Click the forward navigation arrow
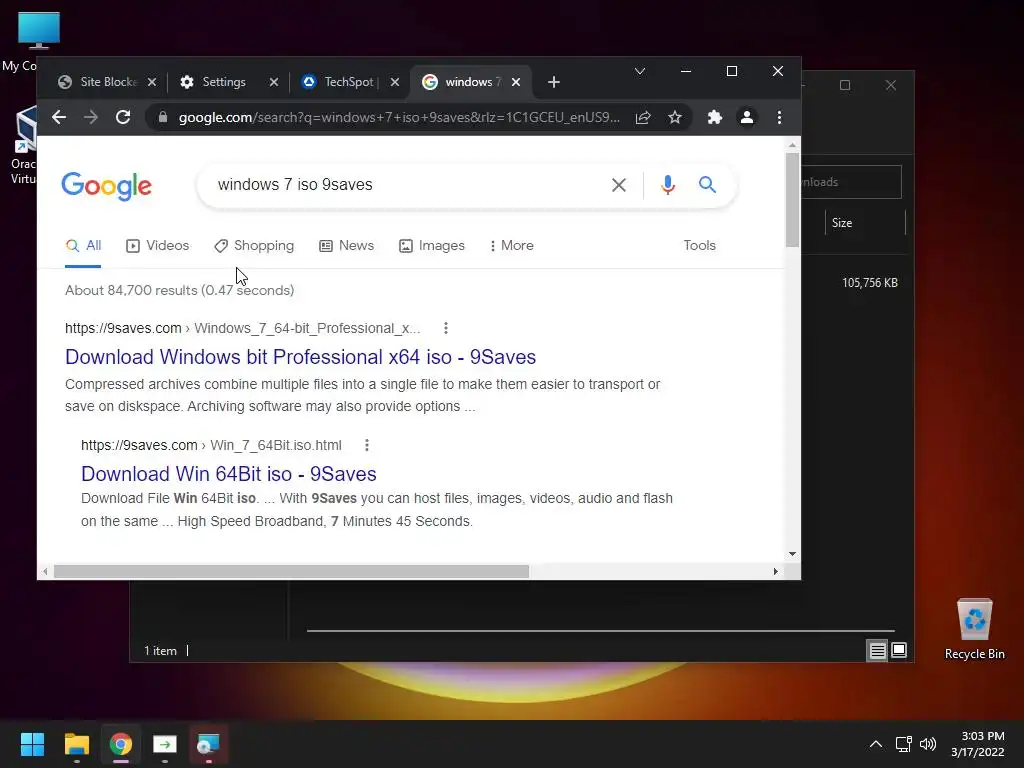The width and height of the screenshot is (1024, 768). 91,118
